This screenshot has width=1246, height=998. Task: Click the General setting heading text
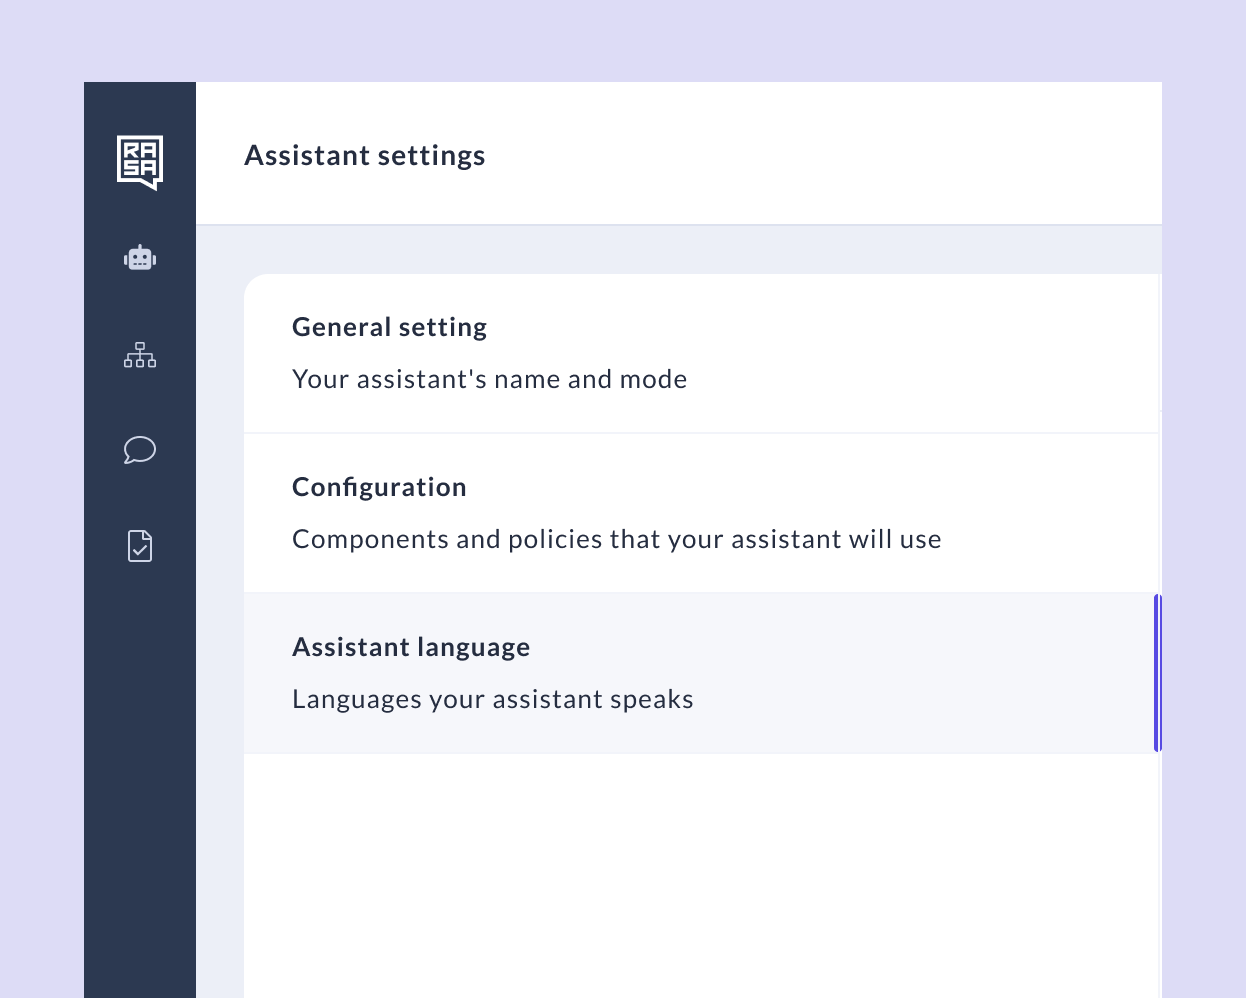[389, 326]
